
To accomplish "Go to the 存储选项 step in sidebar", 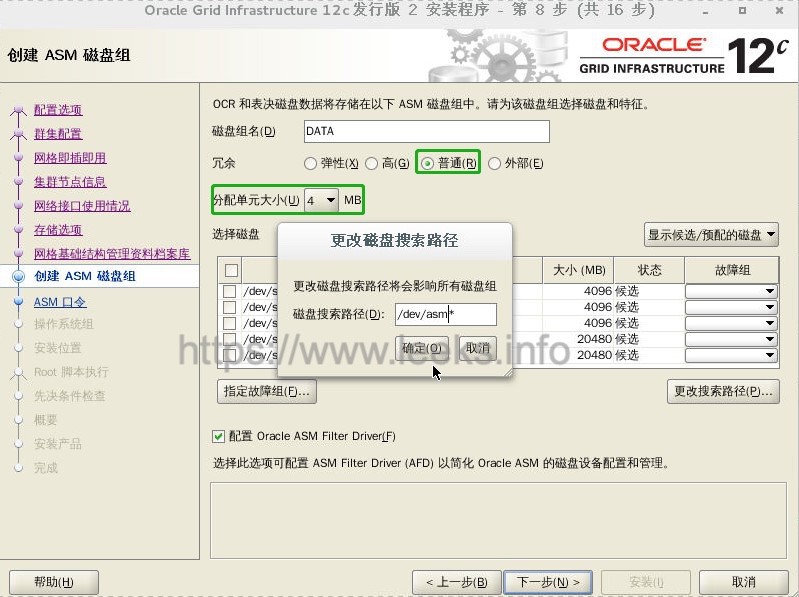I will pos(58,230).
